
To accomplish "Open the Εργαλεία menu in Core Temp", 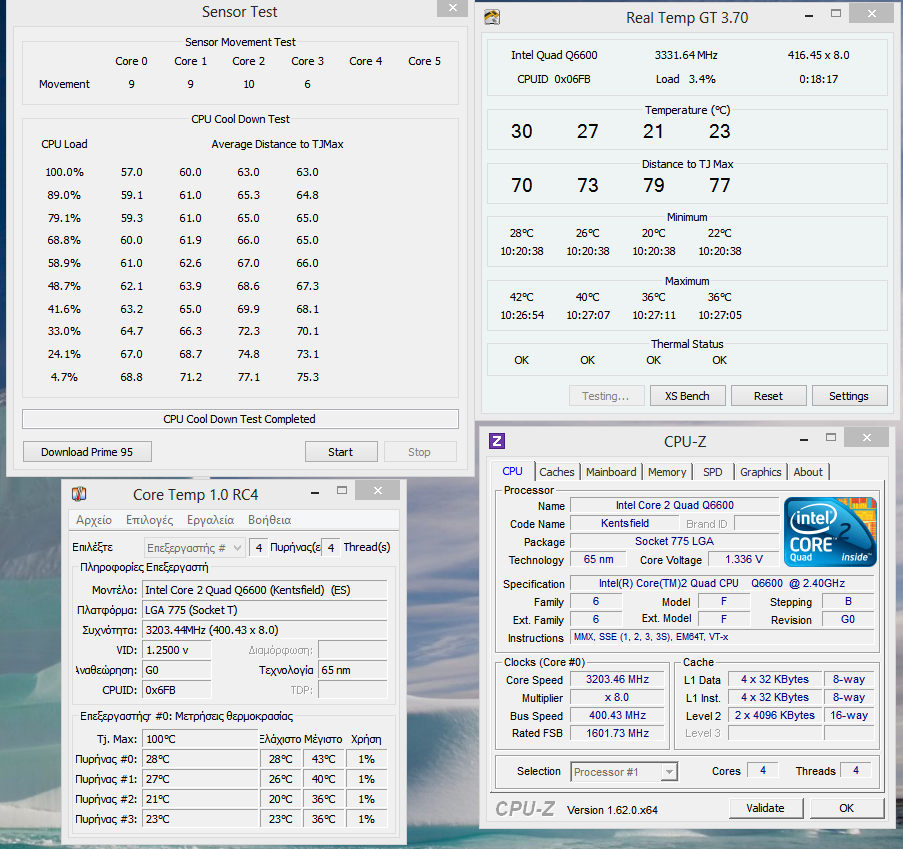I will (x=210, y=520).
